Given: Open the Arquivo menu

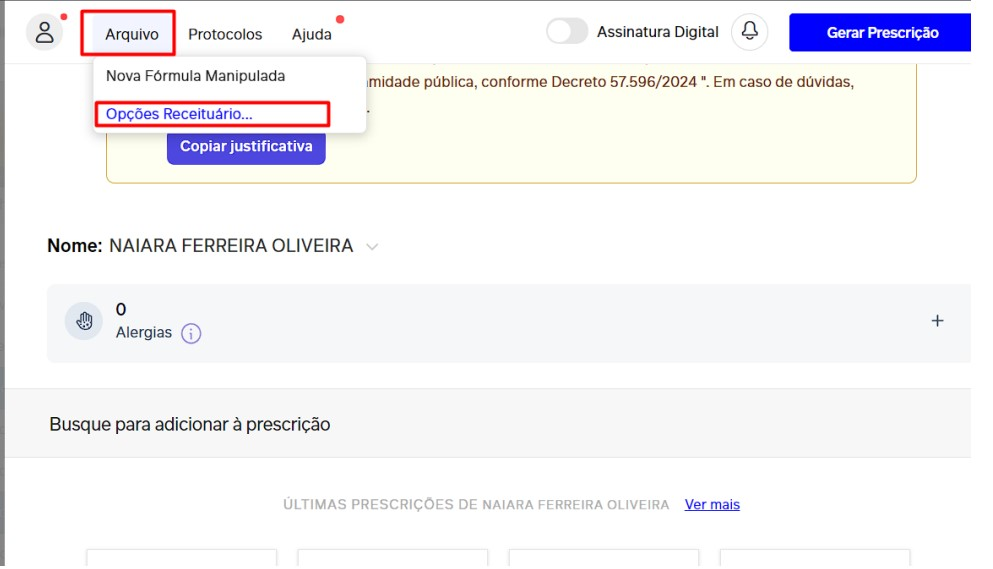Looking at the screenshot, I should 131,34.
